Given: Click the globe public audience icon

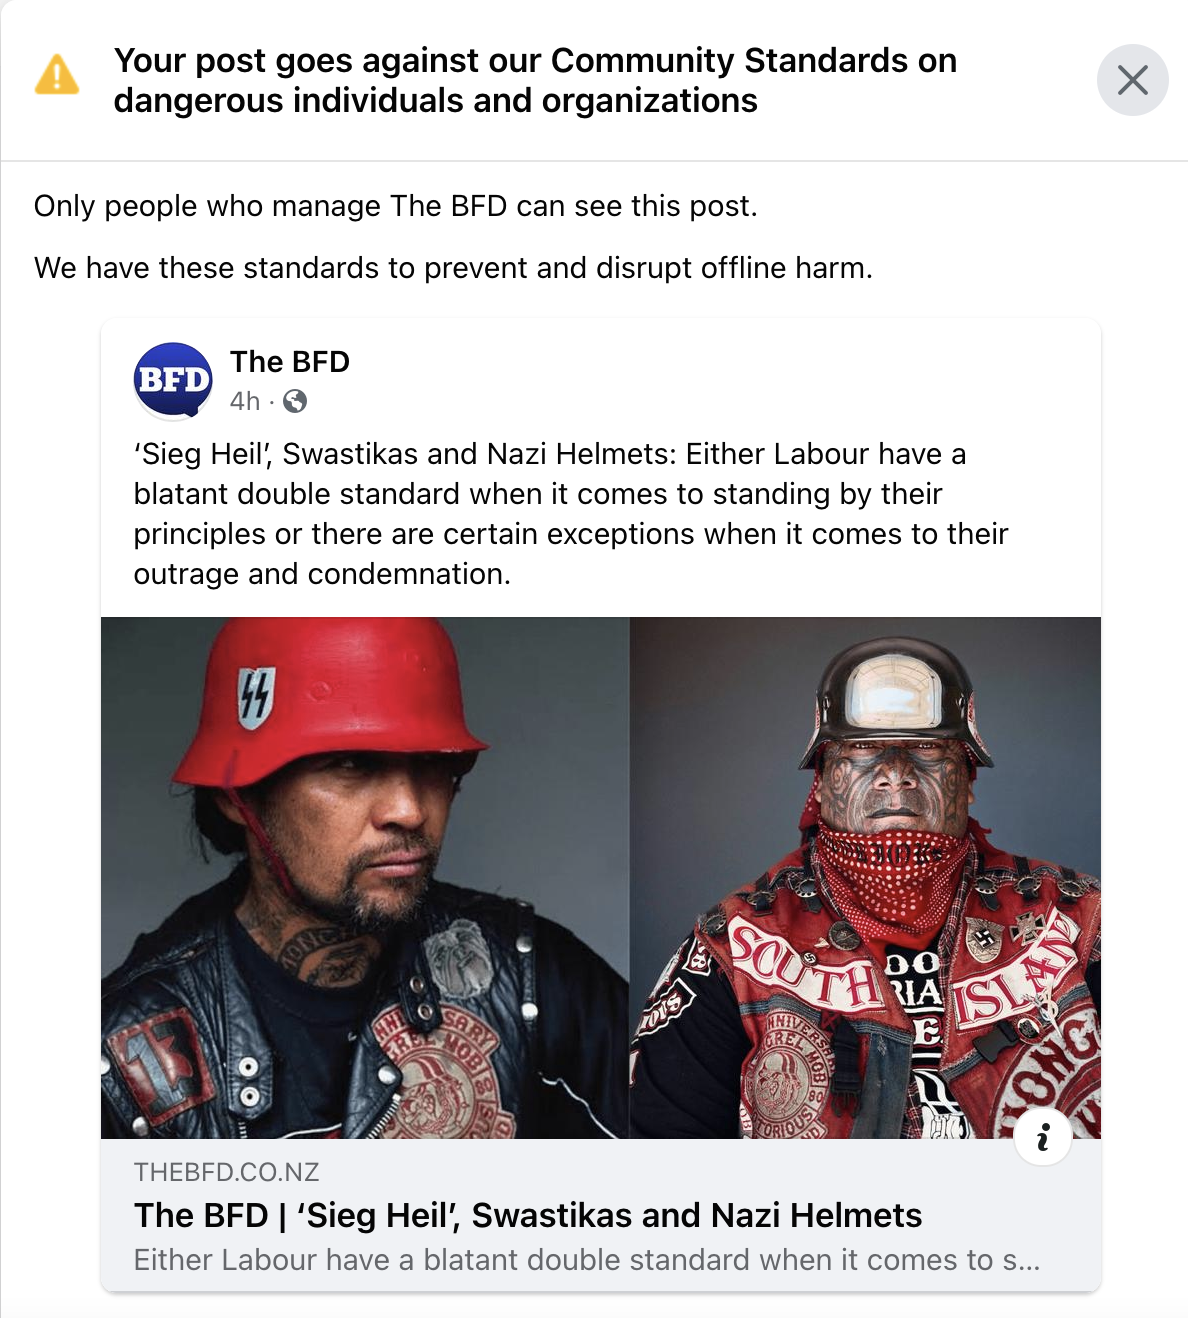Looking at the screenshot, I should [x=295, y=401].
